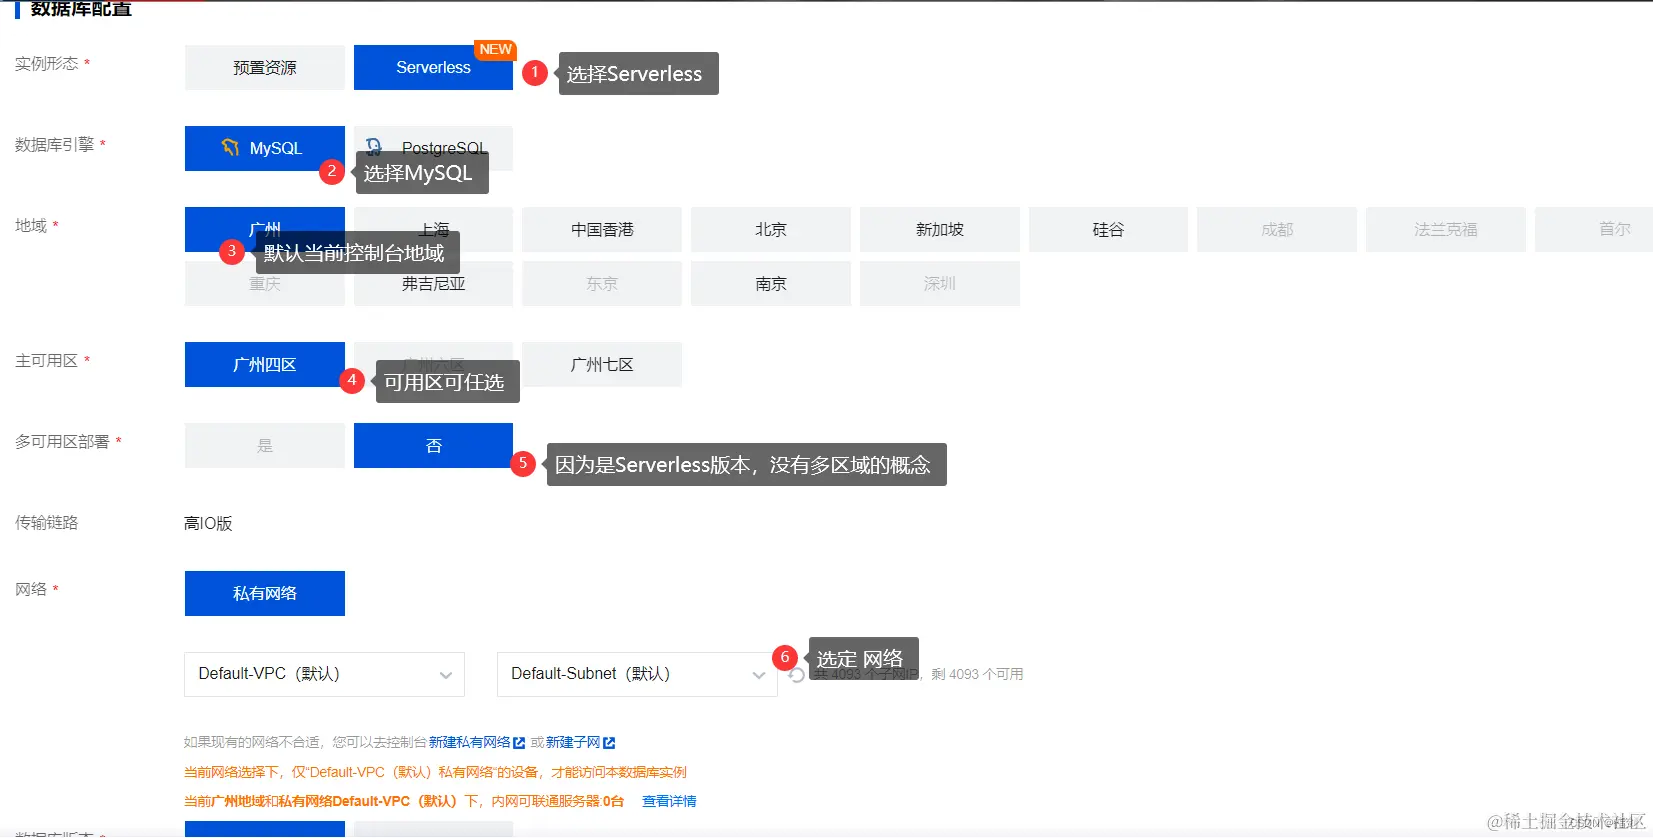Click the 地域 field label
The height and width of the screenshot is (838, 1653).
pos(31,225)
